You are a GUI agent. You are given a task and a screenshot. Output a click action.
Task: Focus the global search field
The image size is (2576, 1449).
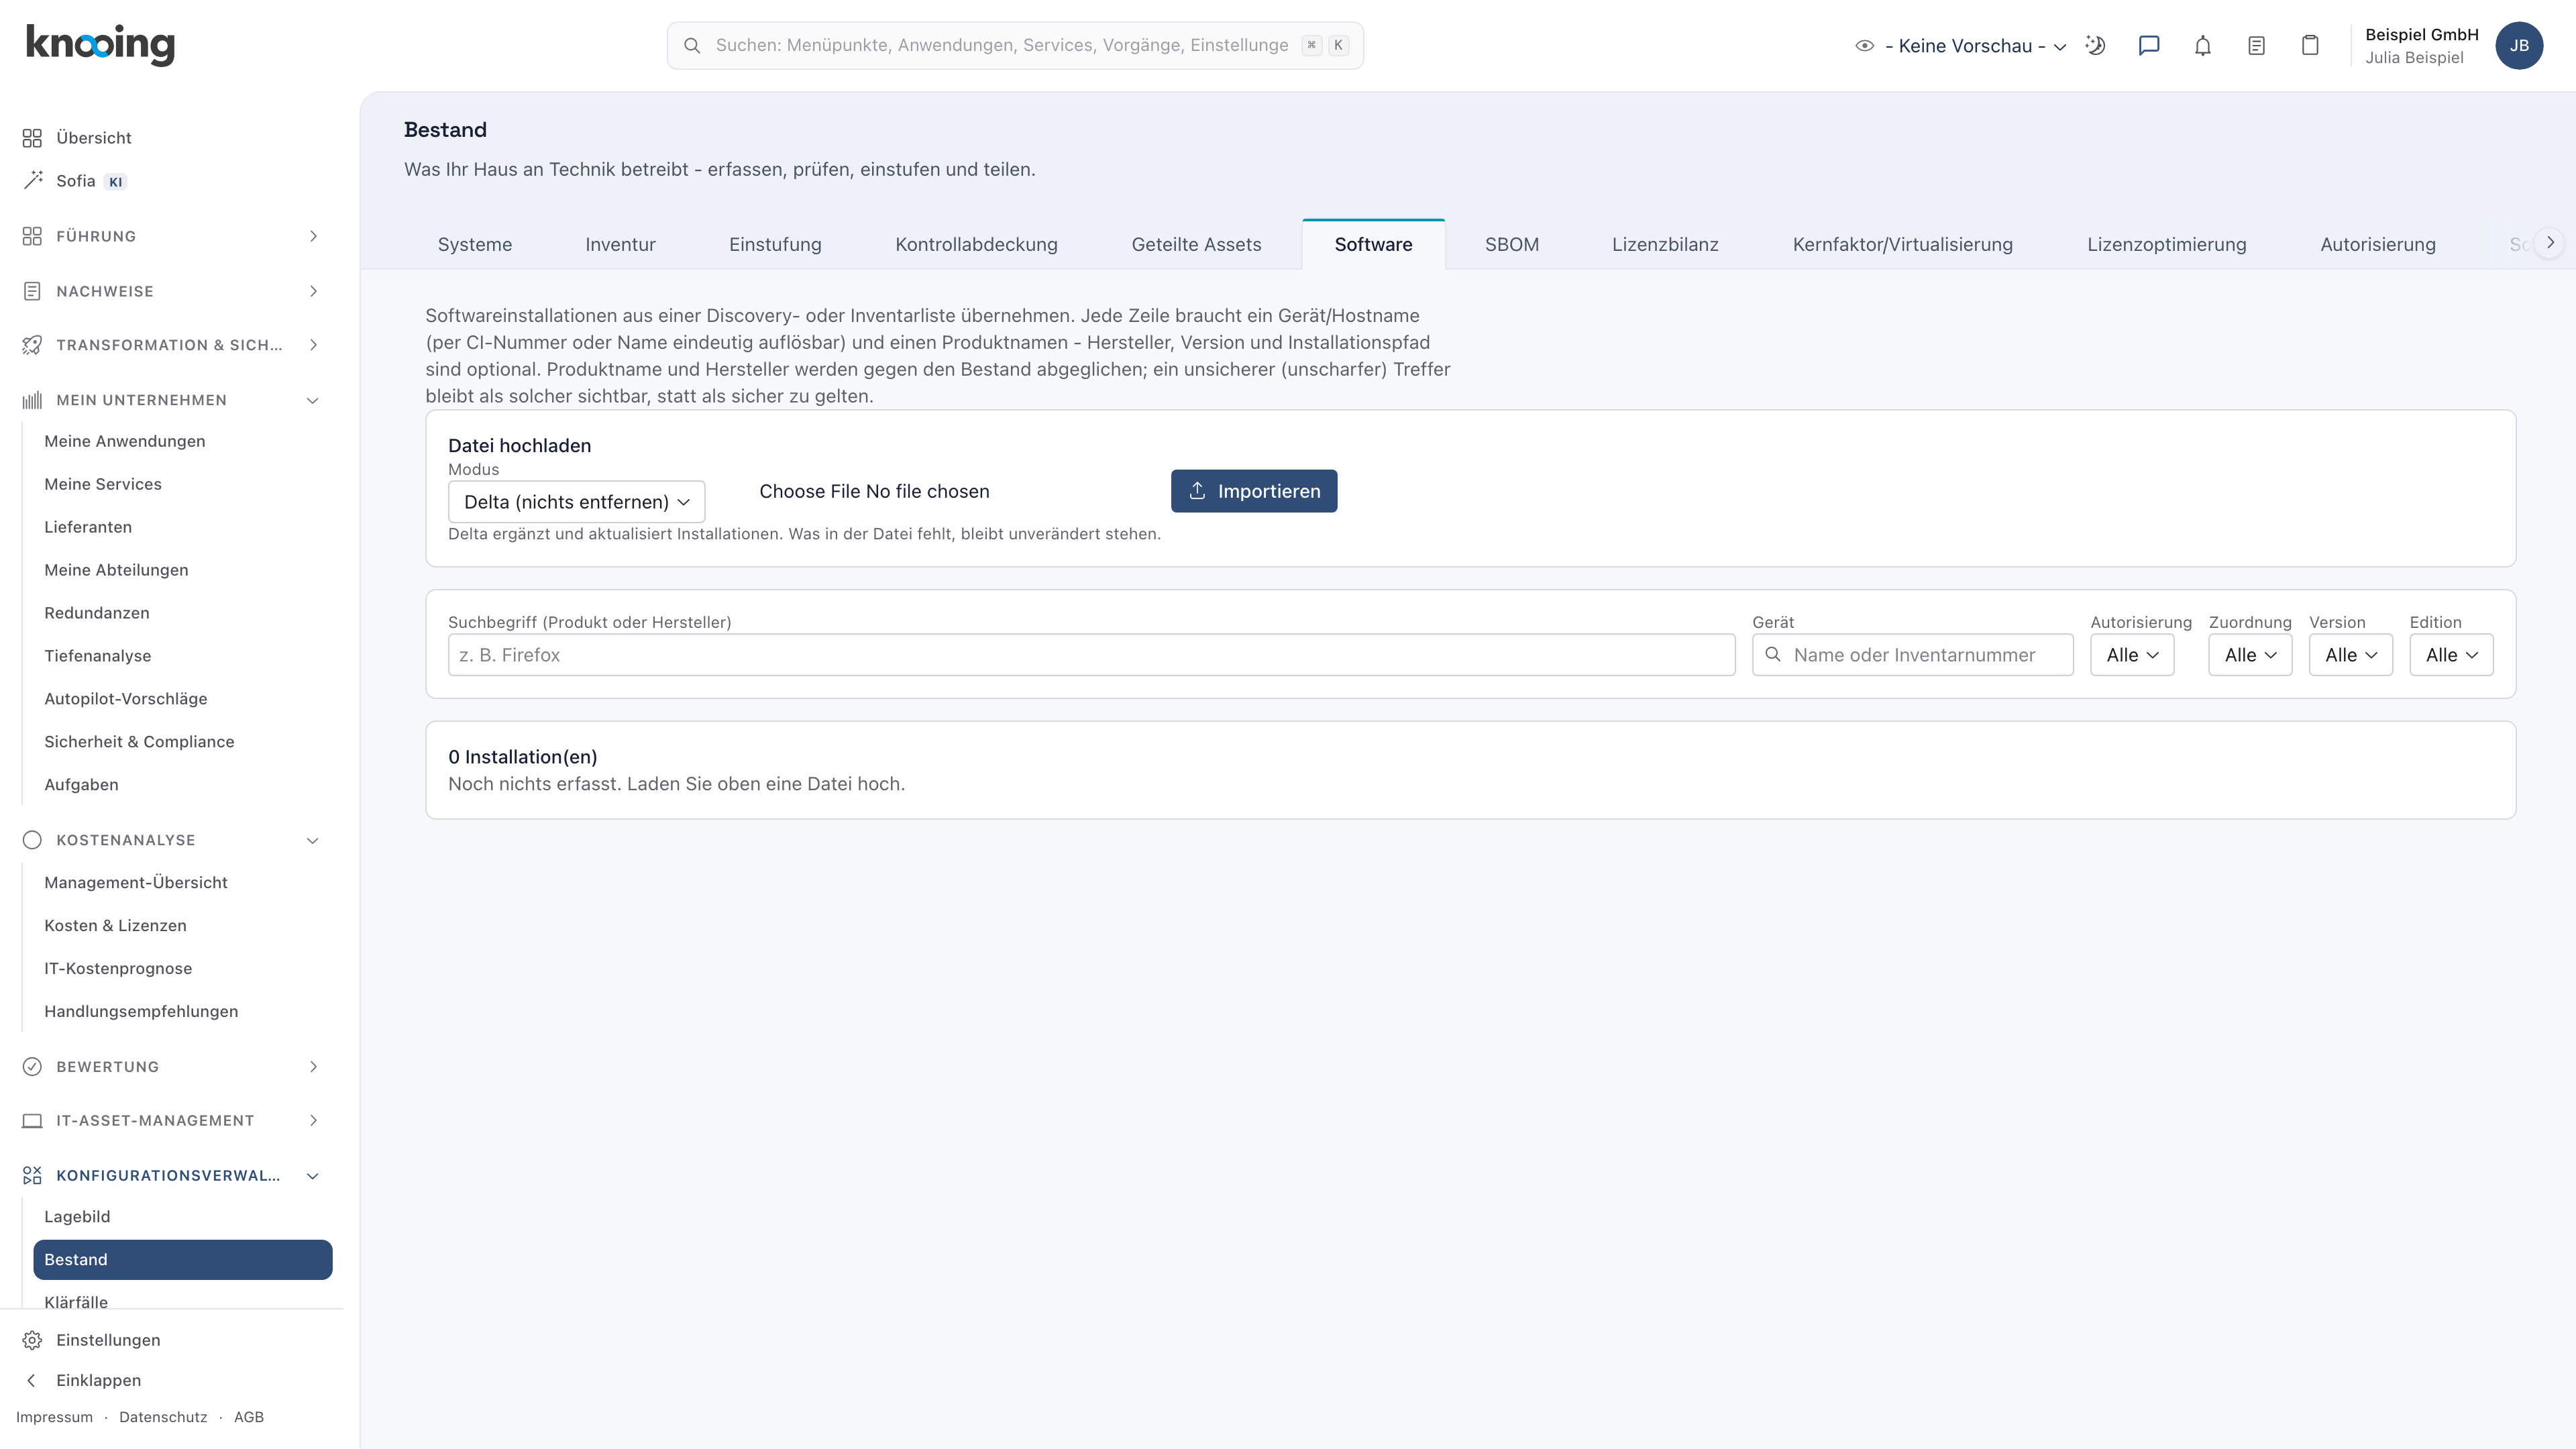(x=1015, y=45)
